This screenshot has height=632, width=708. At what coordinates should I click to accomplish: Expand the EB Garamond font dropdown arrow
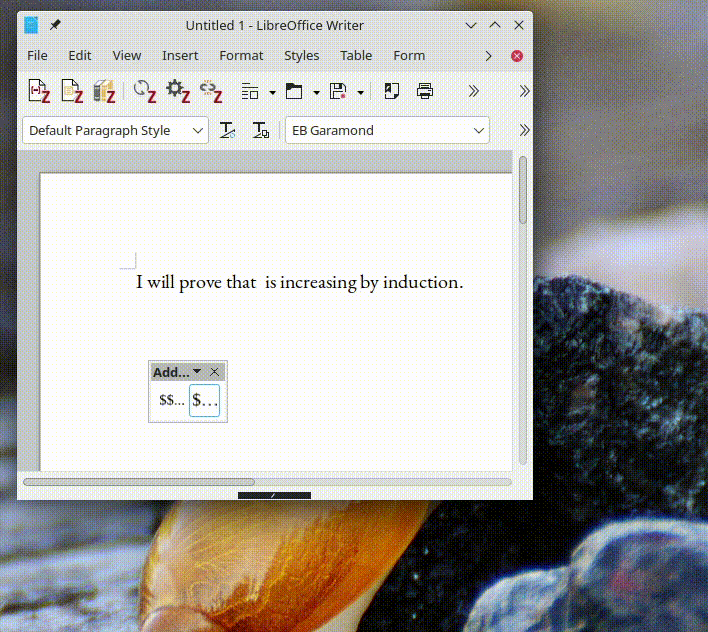tap(479, 130)
